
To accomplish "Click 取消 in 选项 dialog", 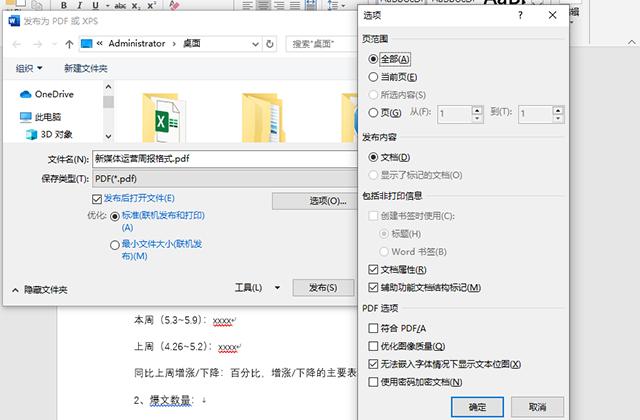I will pos(537,407).
